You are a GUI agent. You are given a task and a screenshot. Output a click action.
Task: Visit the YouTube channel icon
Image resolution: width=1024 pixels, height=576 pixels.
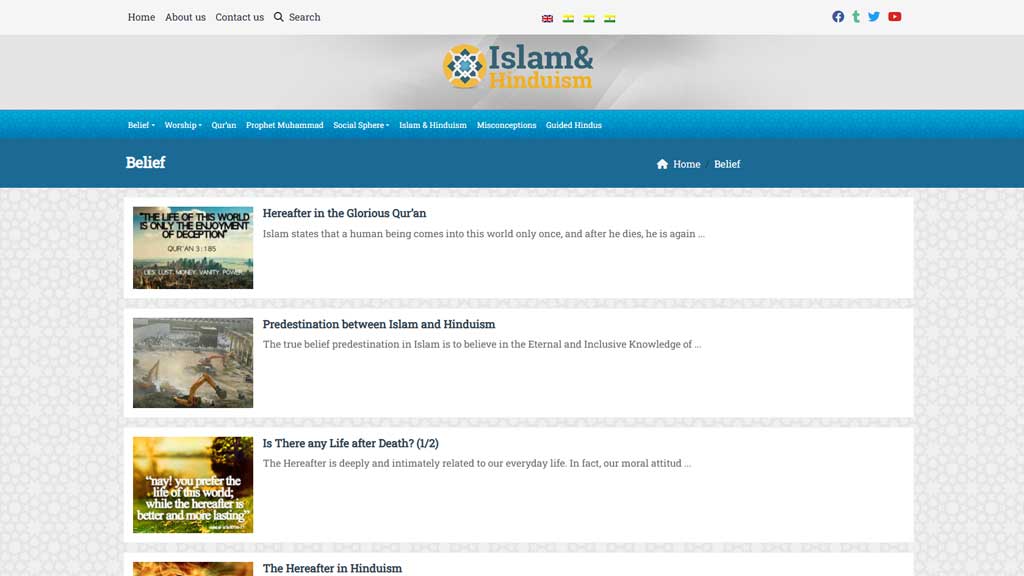click(x=895, y=16)
